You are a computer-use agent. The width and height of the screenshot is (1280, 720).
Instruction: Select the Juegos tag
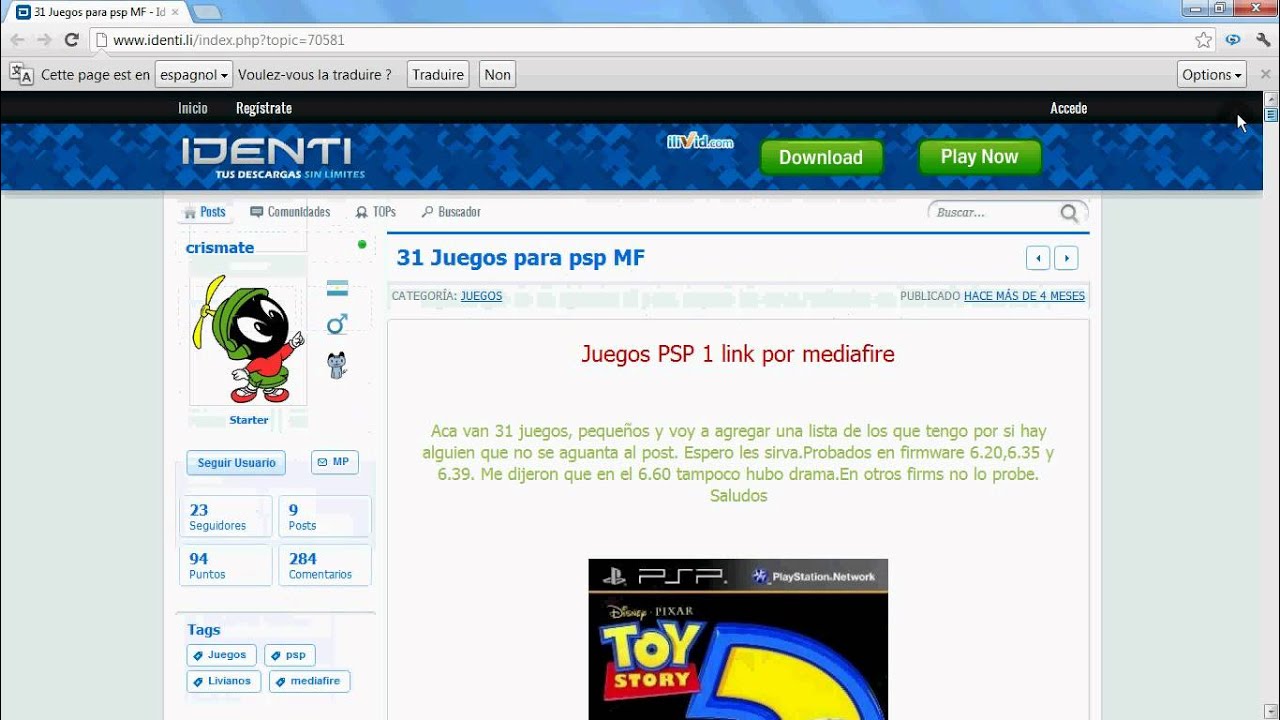(x=221, y=655)
